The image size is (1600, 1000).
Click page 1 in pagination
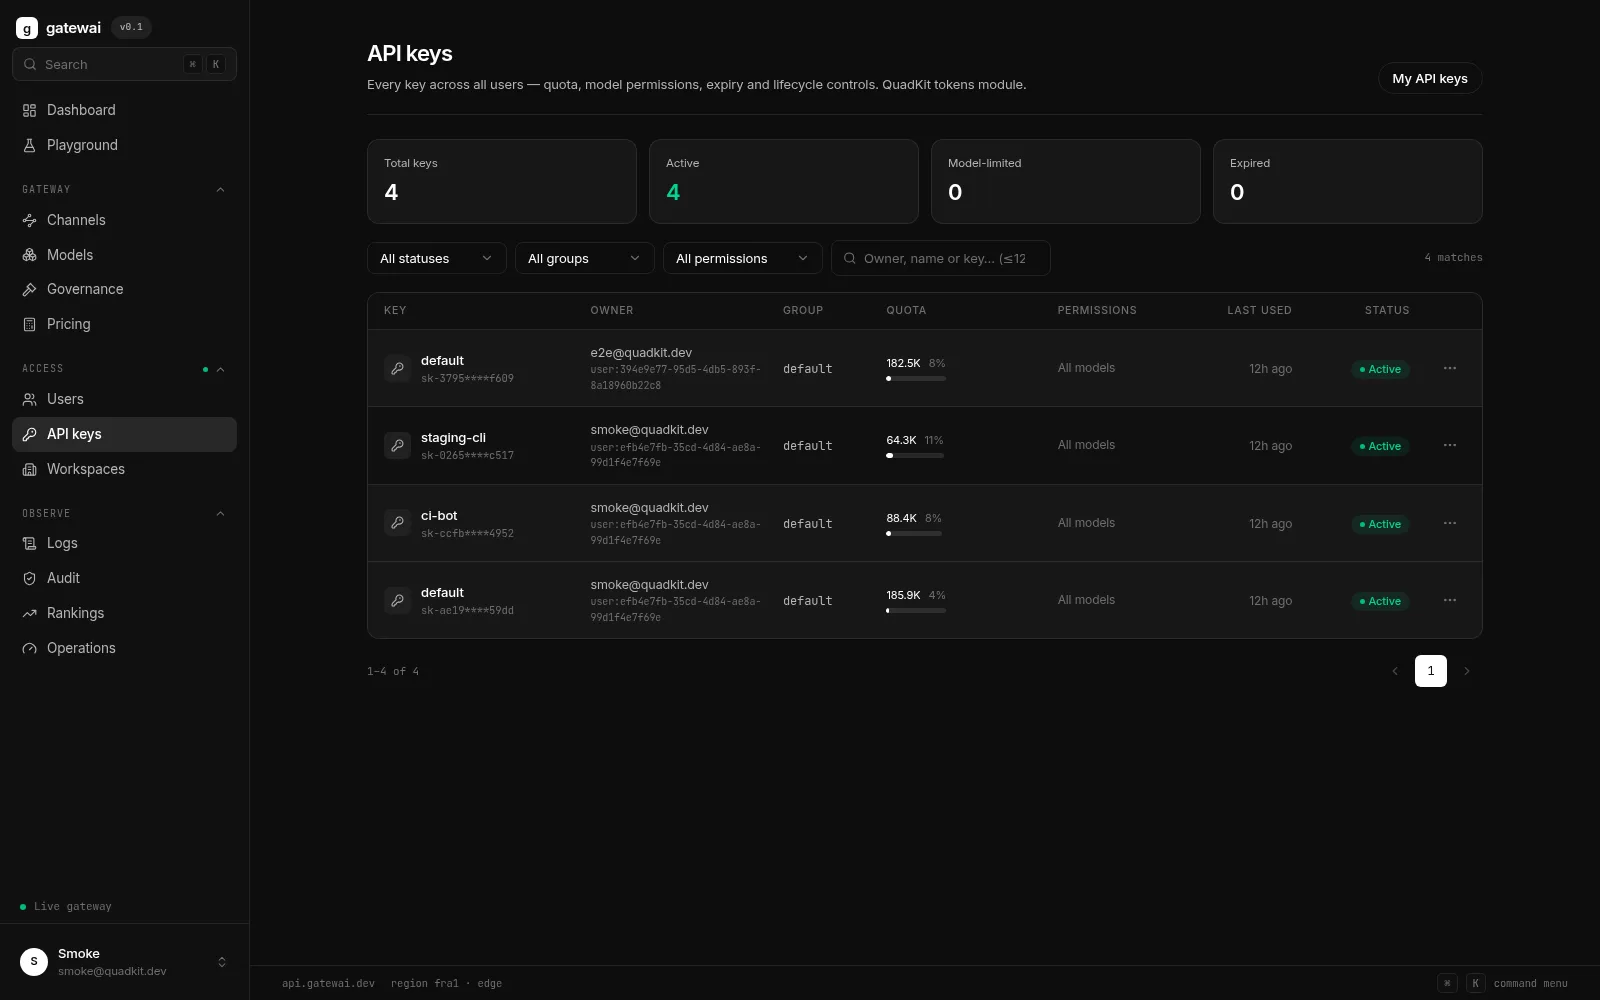1431,671
